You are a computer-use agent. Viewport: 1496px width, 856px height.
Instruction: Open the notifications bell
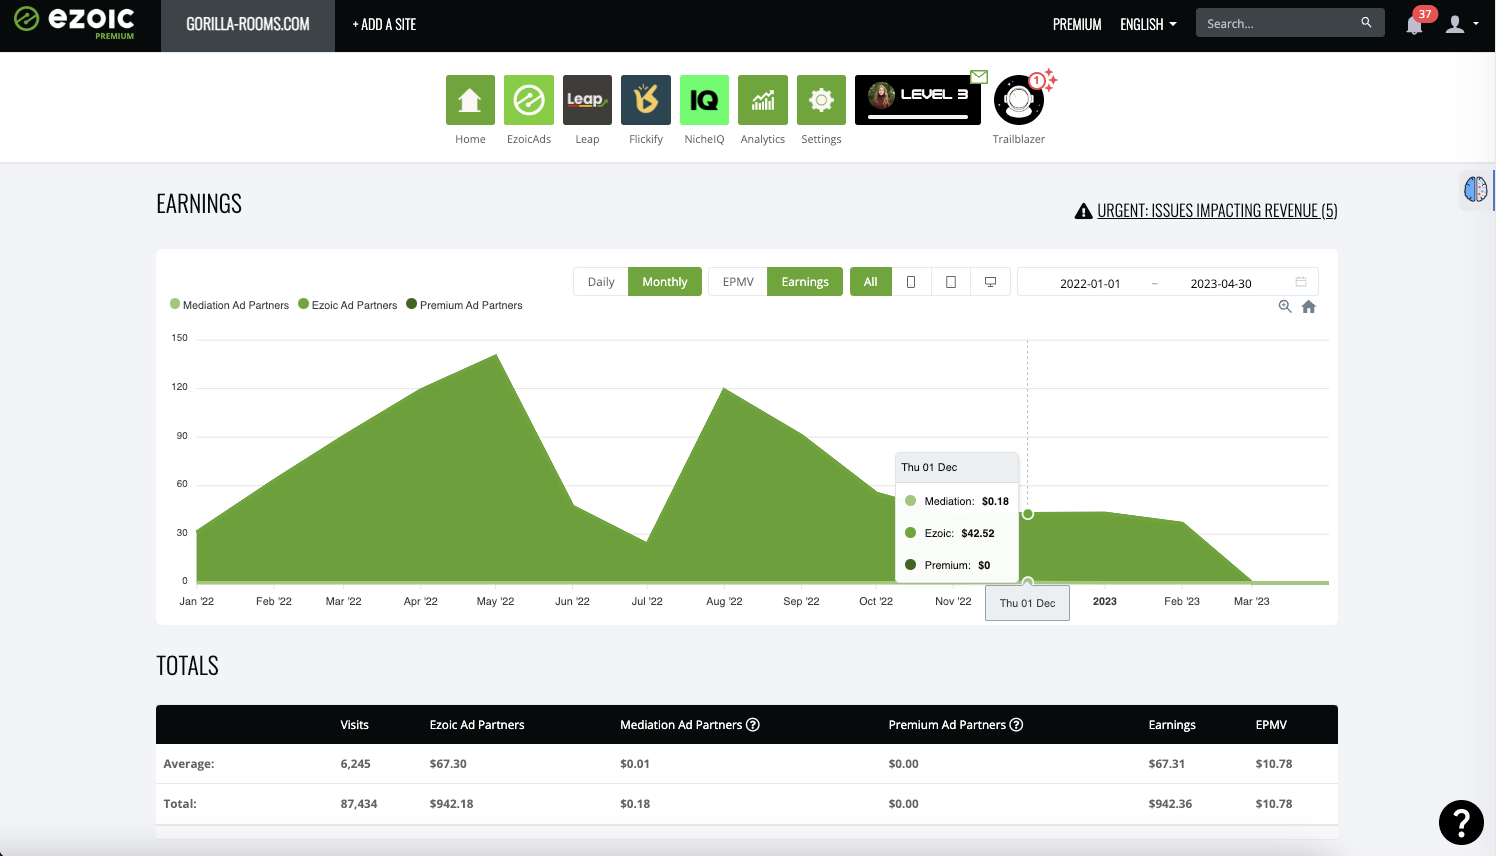click(x=1414, y=25)
